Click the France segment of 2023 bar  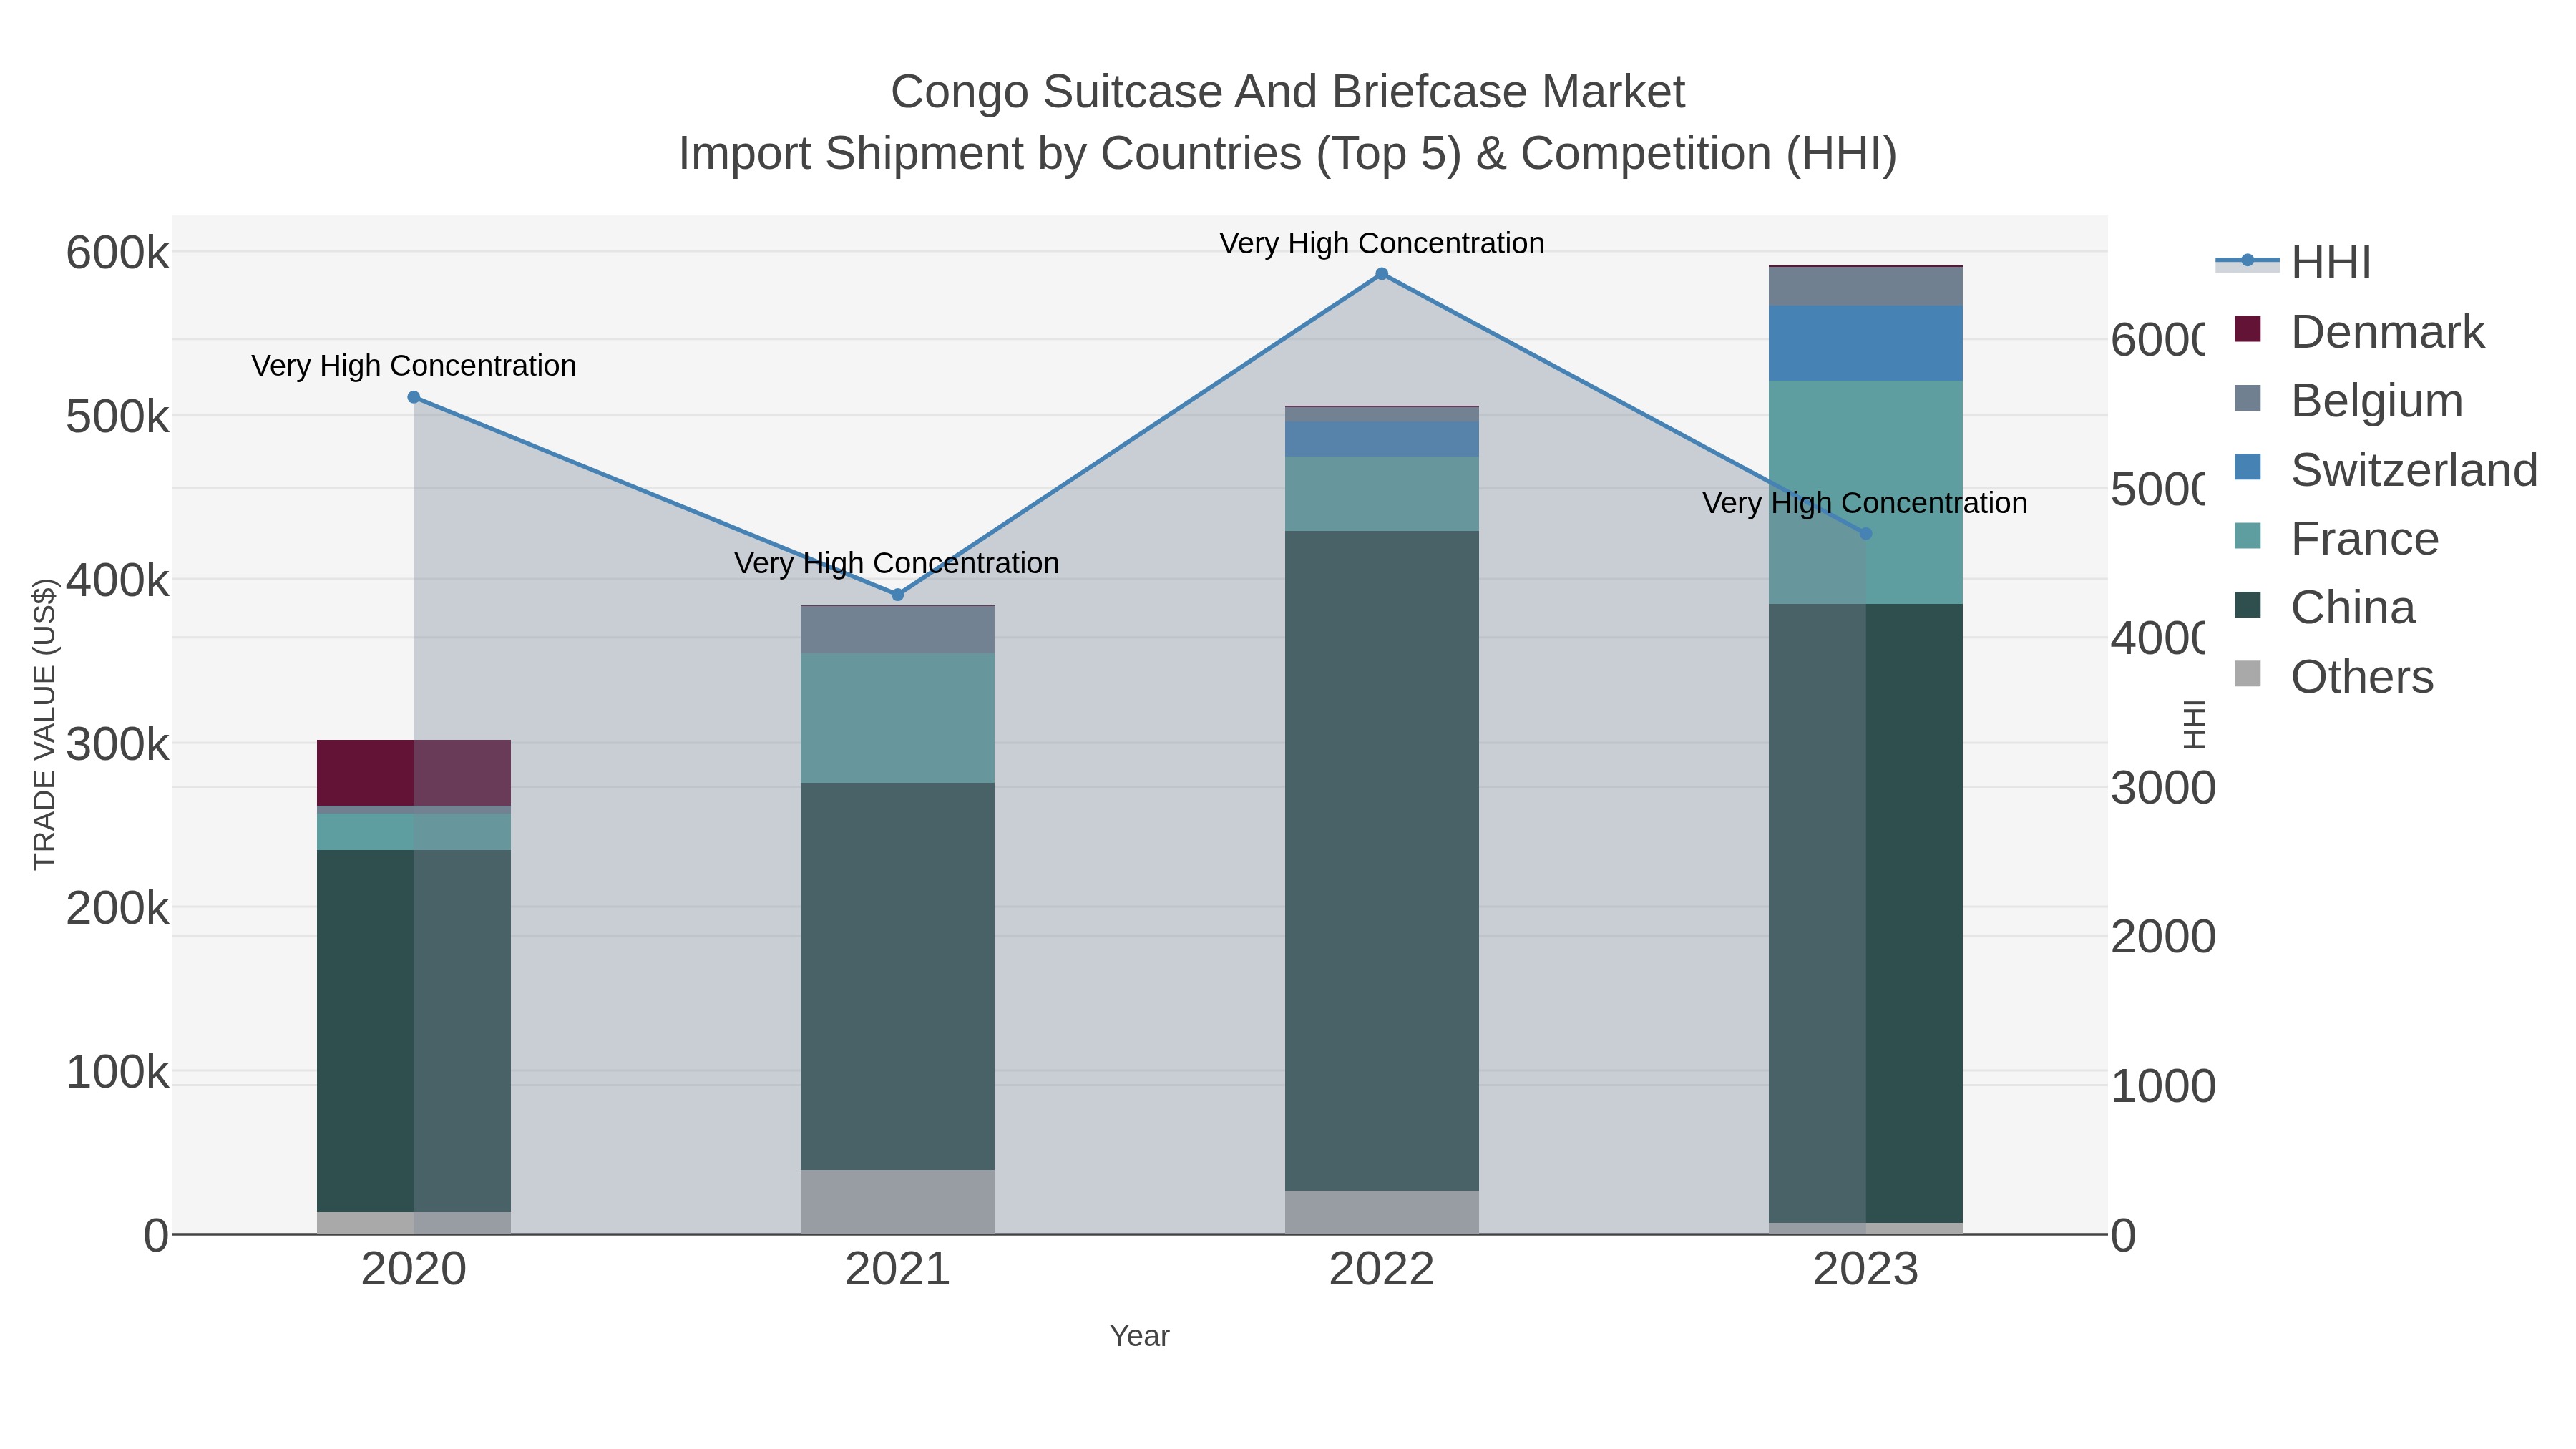pos(1865,492)
